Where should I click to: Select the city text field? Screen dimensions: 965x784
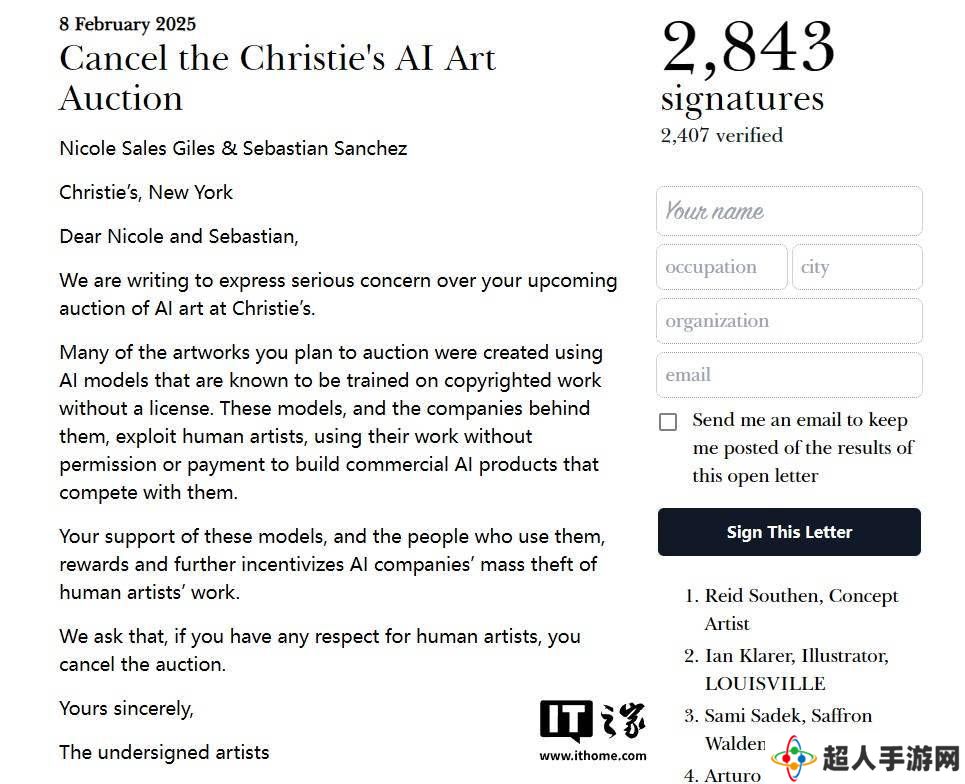point(857,267)
